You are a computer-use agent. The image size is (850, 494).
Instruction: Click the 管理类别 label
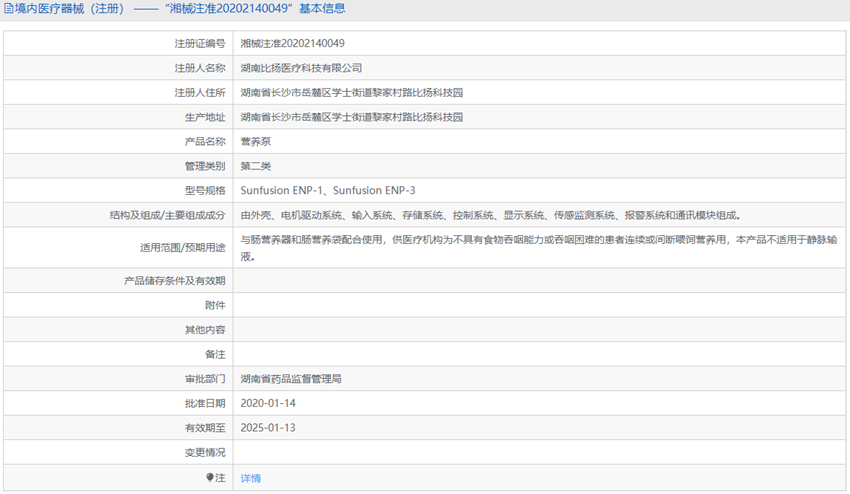pos(205,166)
